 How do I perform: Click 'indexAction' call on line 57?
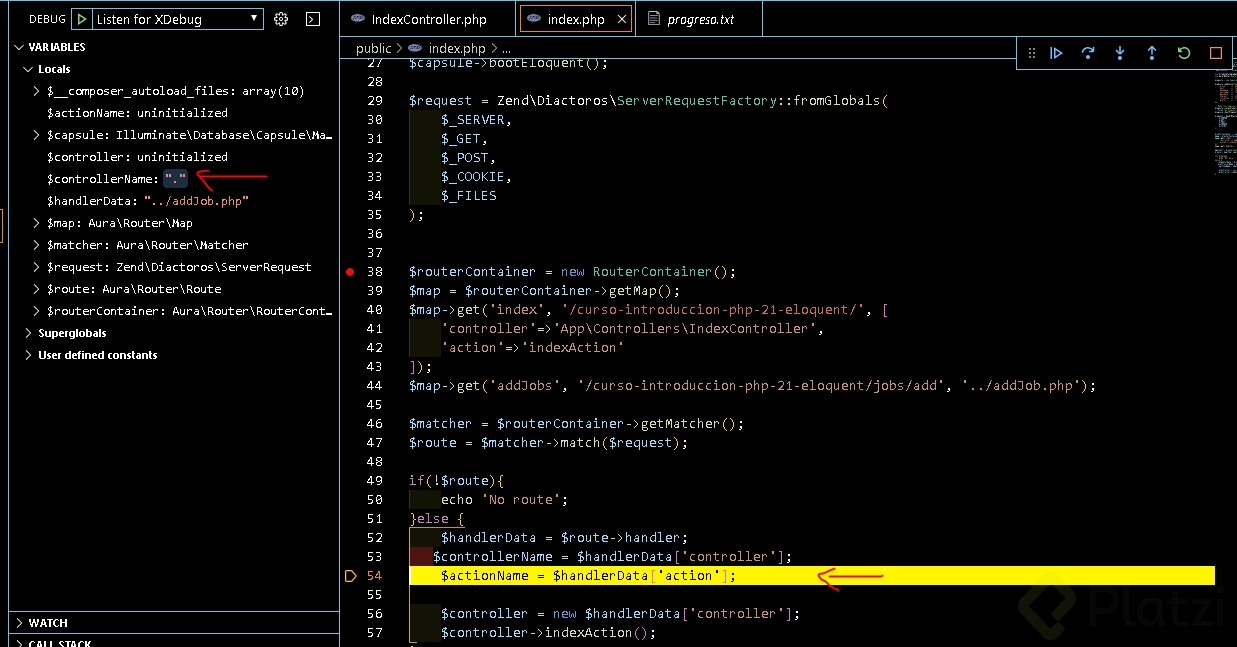pos(589,633)
